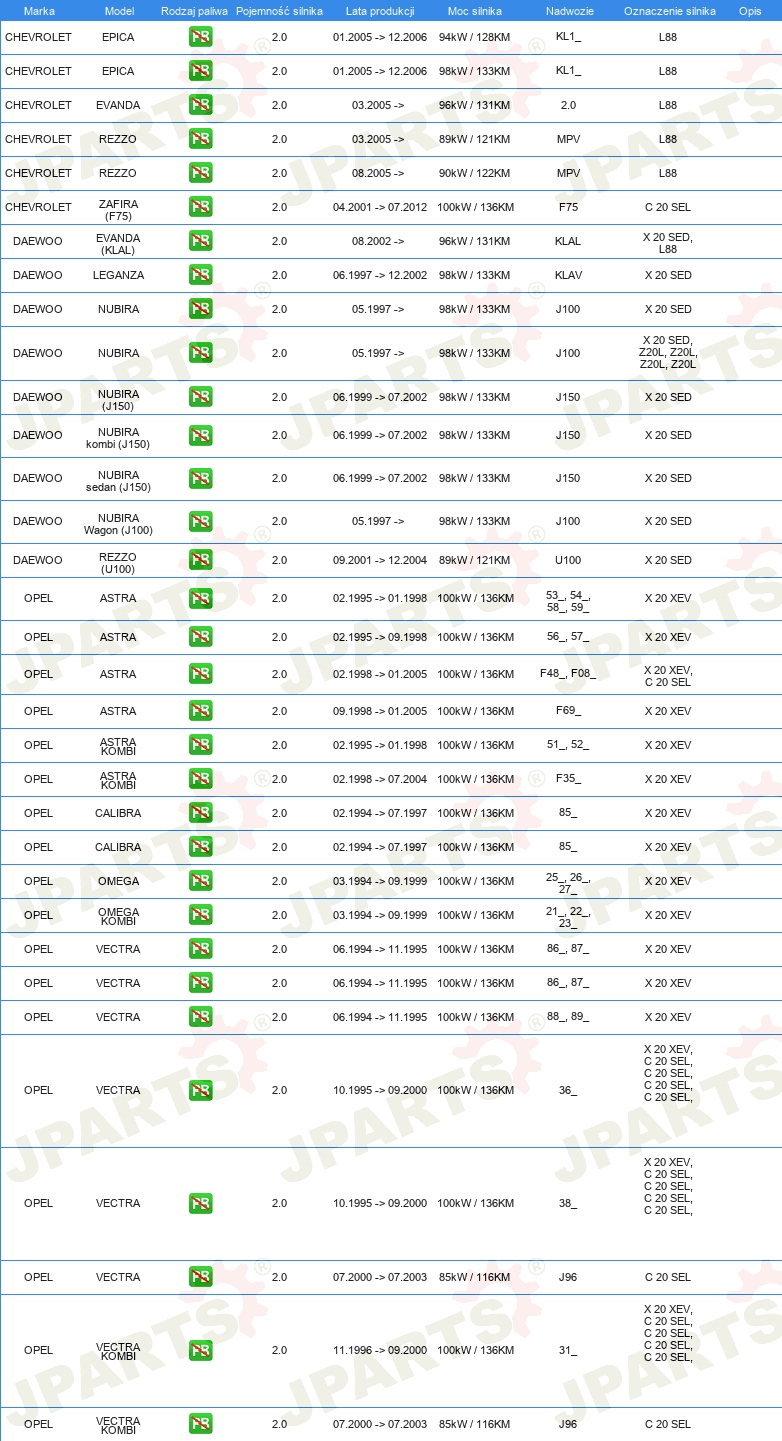
Task: Select the LEGANZA model cell
Action: click(118, 275)
